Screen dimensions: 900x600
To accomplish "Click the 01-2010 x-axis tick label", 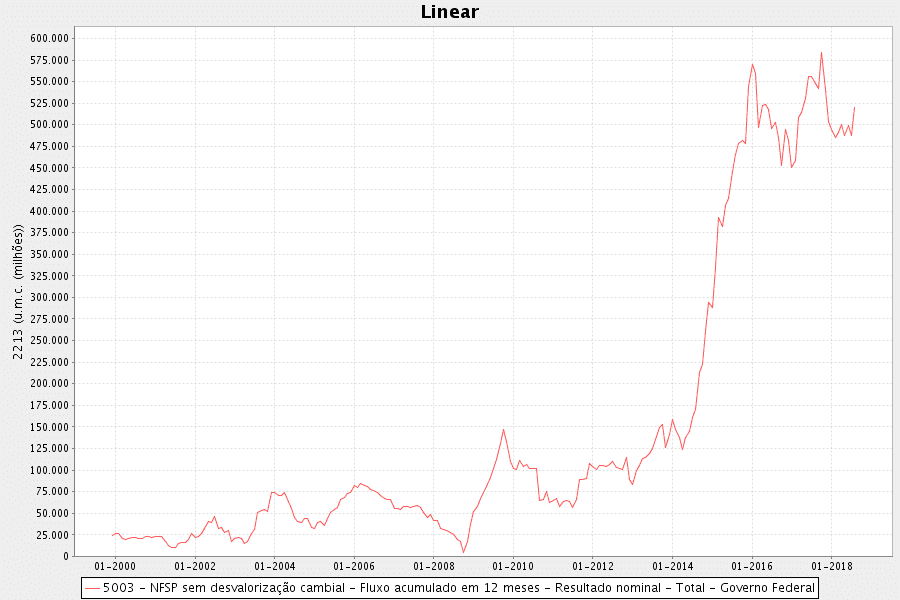I will pyautogui.click(x=513, y=566).
